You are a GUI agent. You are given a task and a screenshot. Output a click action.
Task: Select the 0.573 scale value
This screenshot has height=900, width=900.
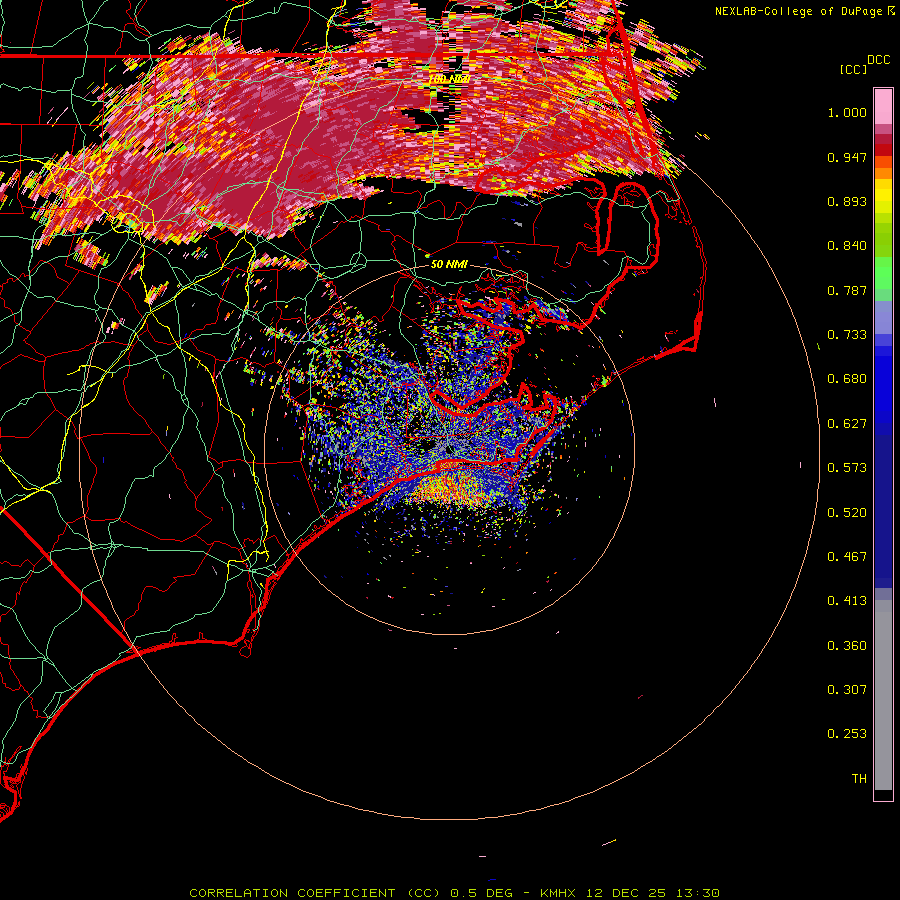tap(847, 468)
